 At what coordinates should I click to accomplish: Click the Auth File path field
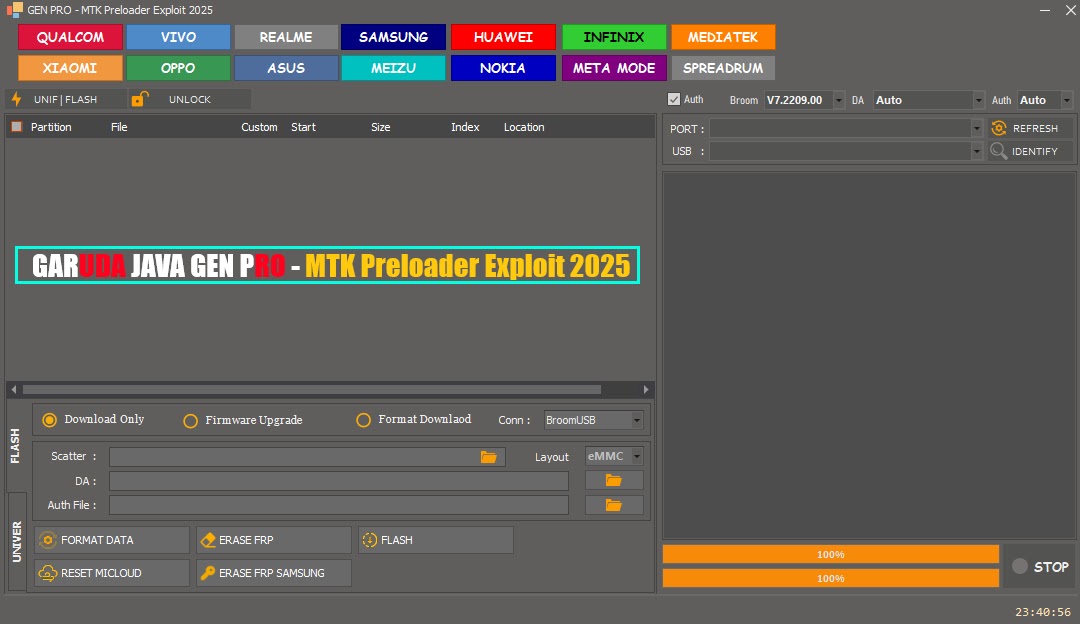339,505
